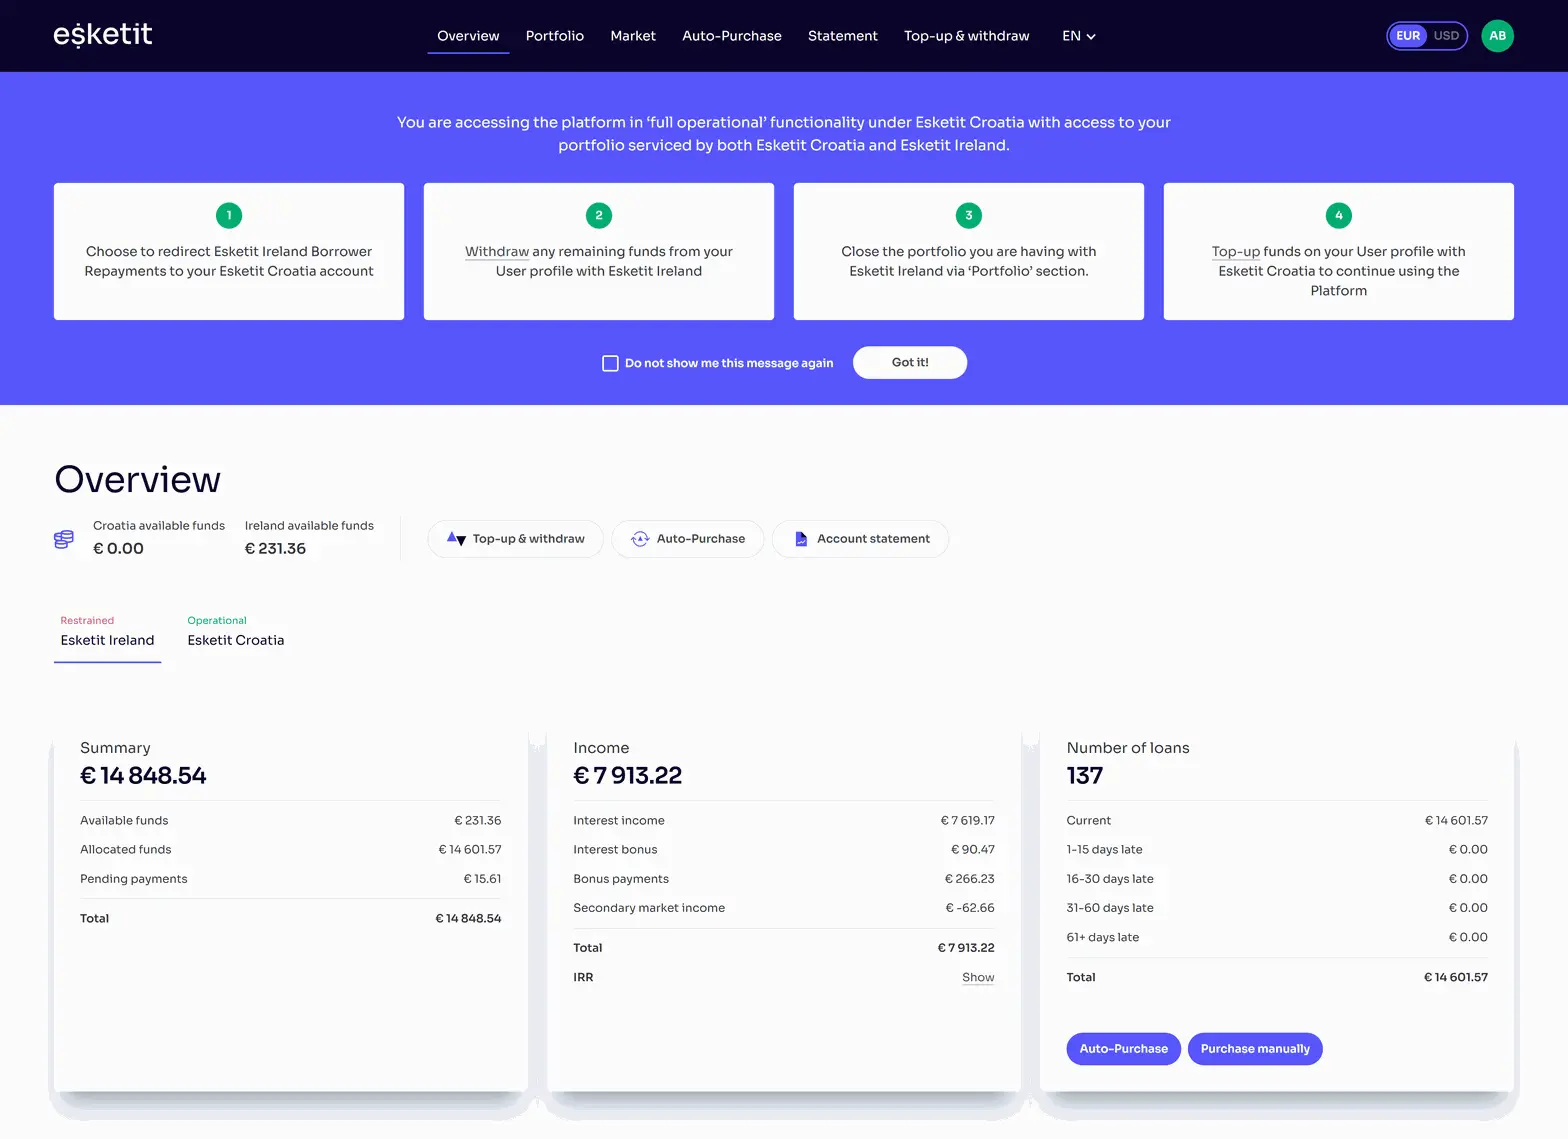Viewport: 1568px width, 1139px height.
Task: Click the Esketit logo
Action: coord(103,35)
